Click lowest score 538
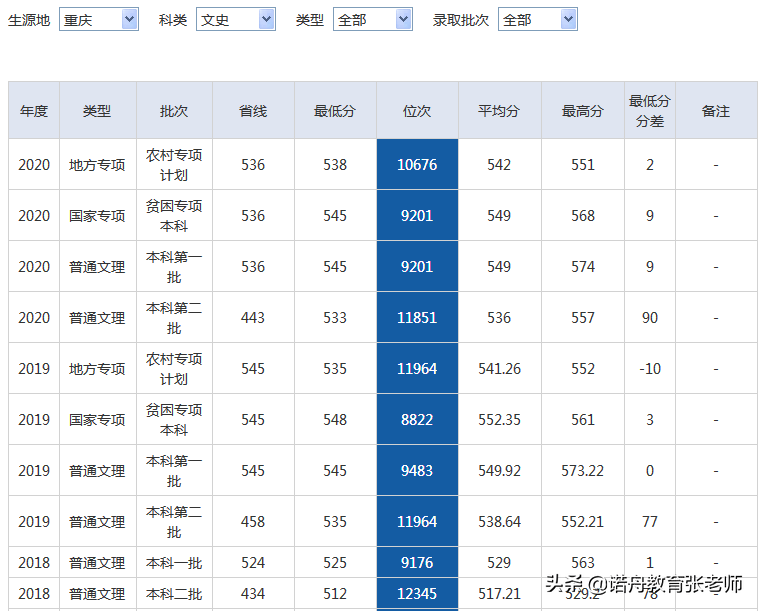 tap(335, 165)
